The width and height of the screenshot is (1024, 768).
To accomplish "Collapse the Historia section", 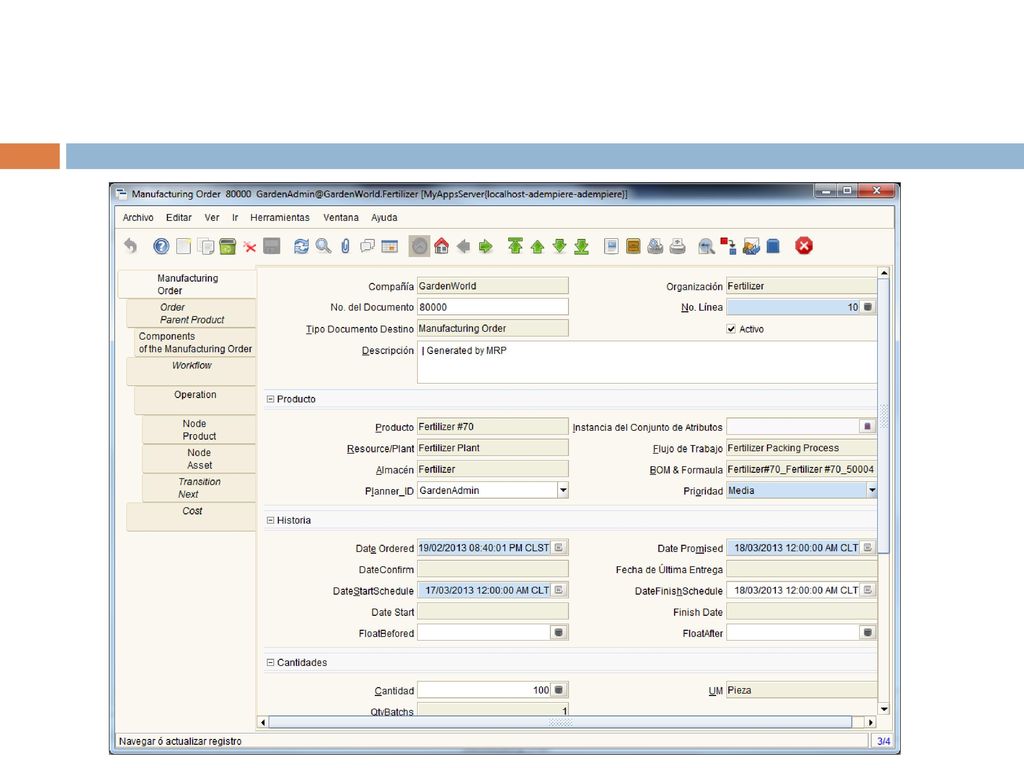I will tap(270, 520).
